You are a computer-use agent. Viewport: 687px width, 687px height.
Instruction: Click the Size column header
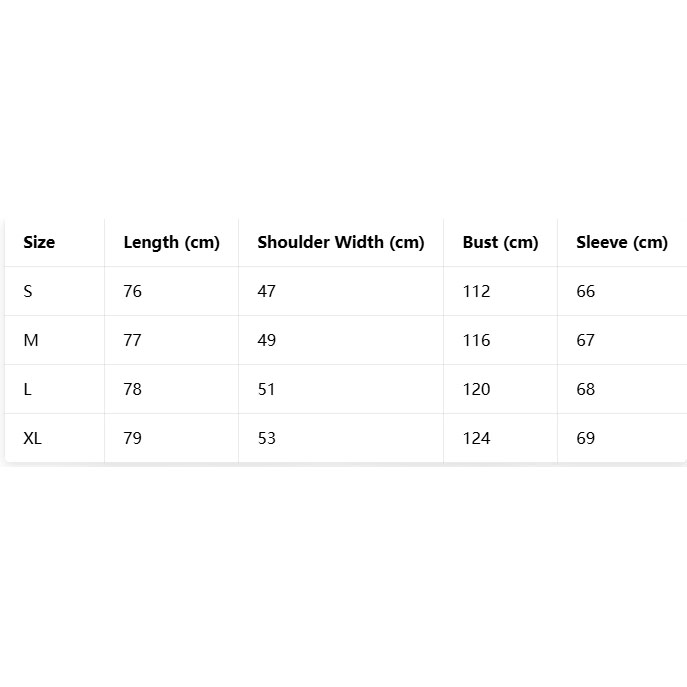[x=39, y=242]
